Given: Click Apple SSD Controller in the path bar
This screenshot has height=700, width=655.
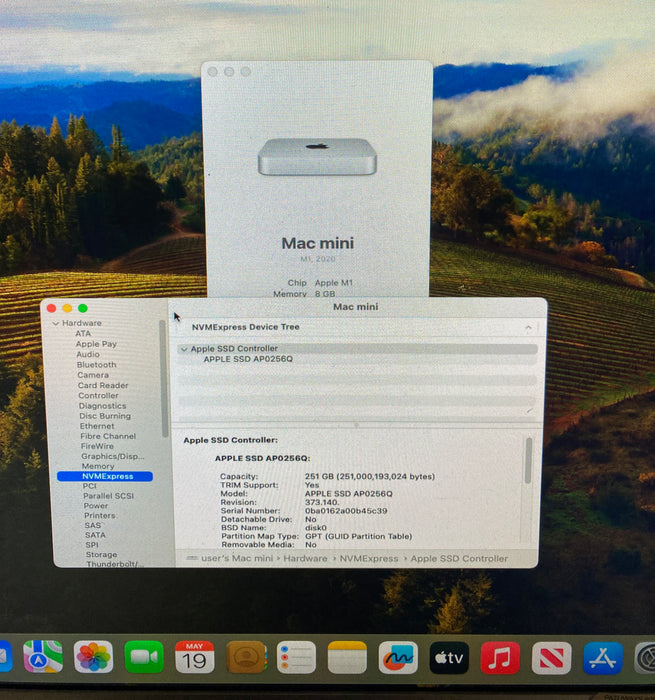Looking at the screenshot, I should [x=459, y=558].
